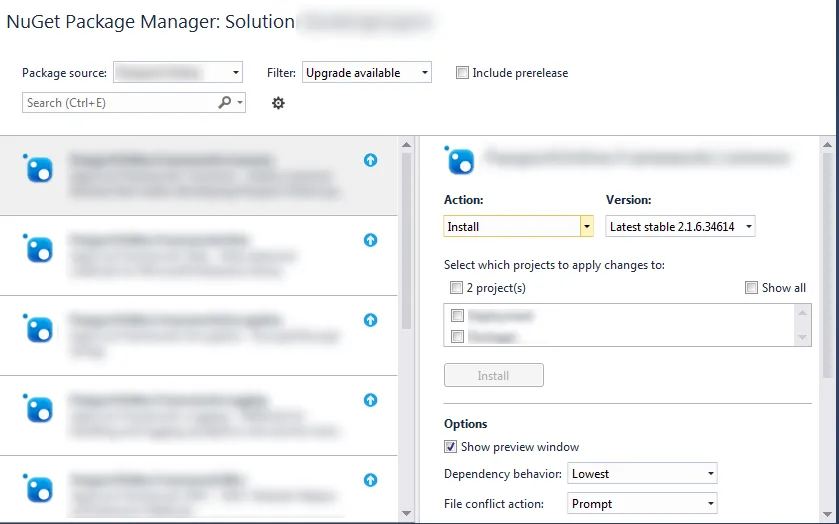Open the Action Install dropdown
The image size is (839, 524).
click(518, 226)
